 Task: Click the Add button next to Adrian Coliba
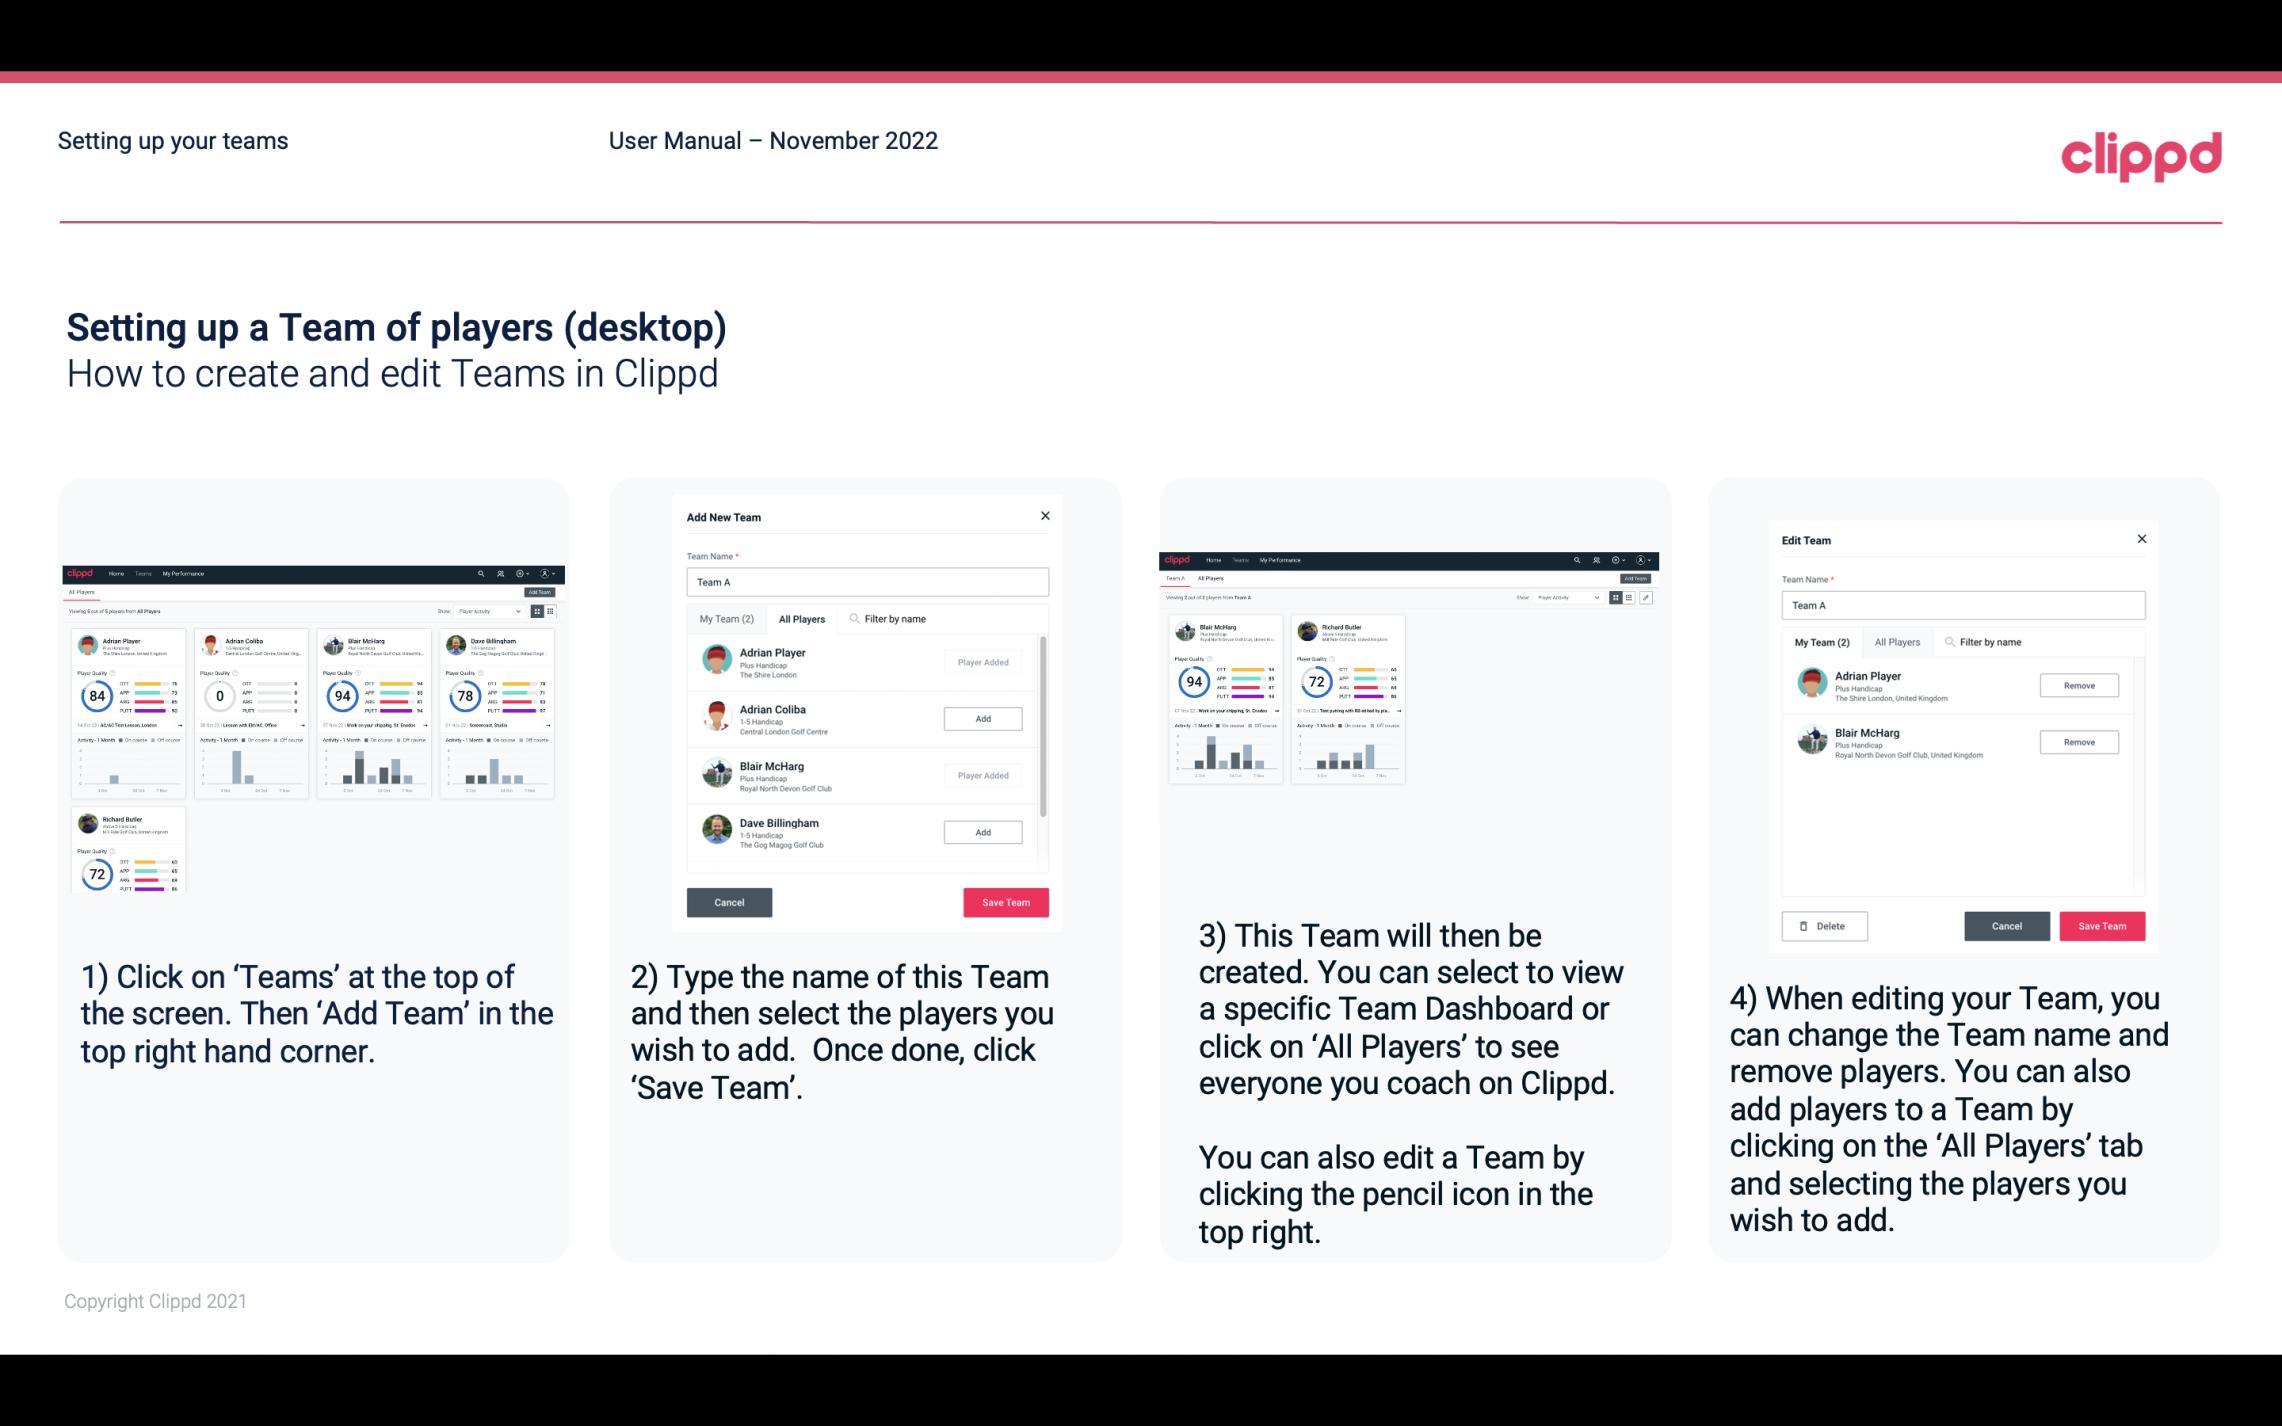pos(982,718)
